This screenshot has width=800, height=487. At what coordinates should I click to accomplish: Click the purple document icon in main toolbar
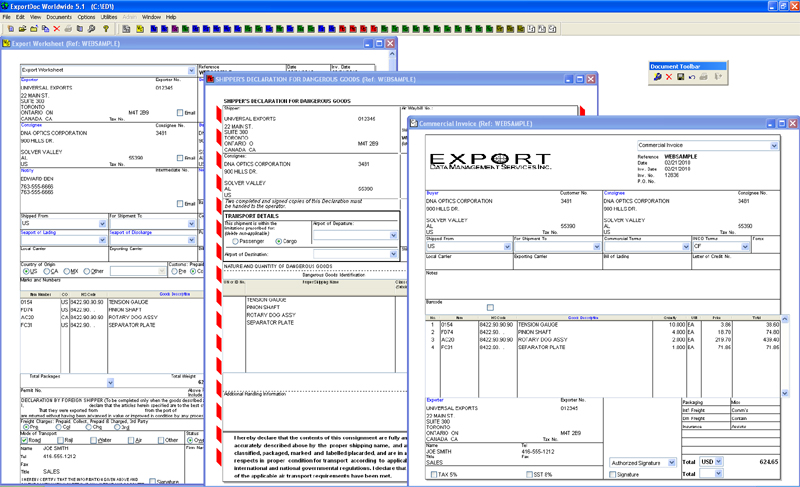pos(175,29)
